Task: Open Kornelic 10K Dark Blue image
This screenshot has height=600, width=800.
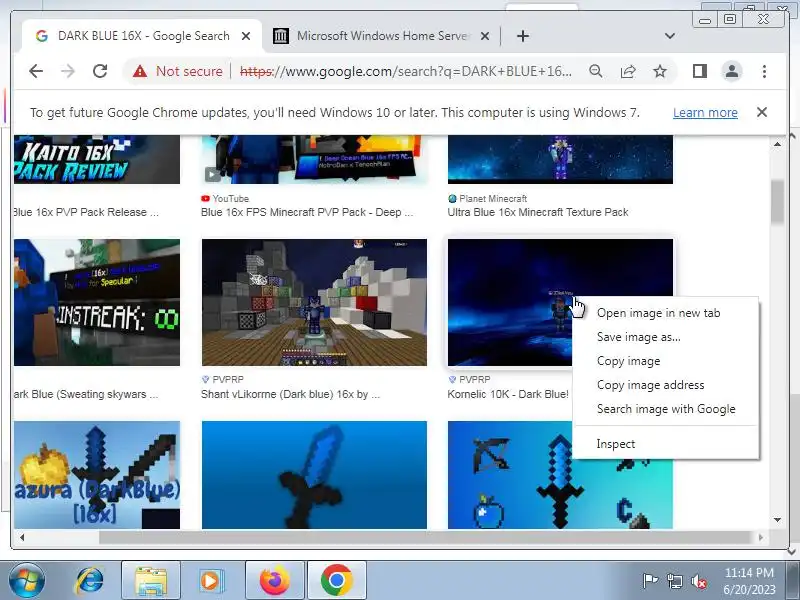Action: pyautogui.click(x=510, y=302)
